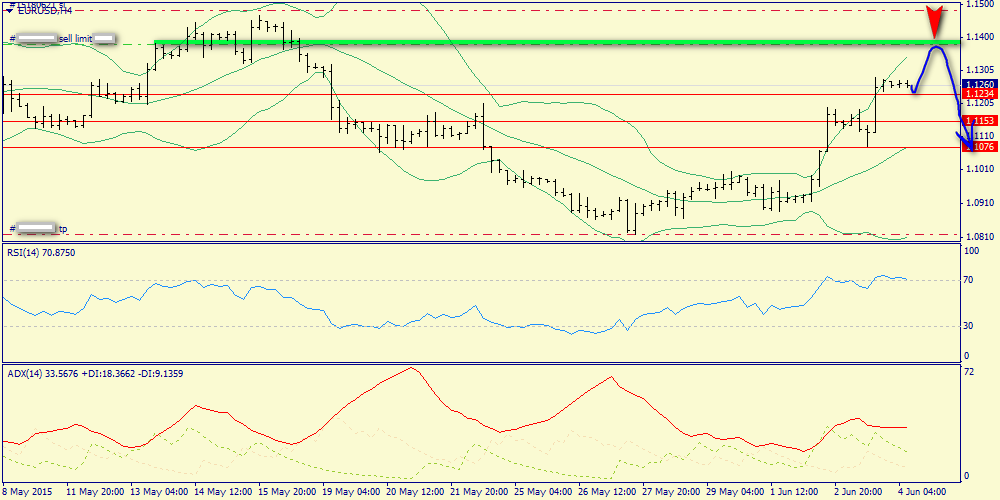Click 1.1400 on the price scale
1000x500 pixels.
tap(981, 38)
